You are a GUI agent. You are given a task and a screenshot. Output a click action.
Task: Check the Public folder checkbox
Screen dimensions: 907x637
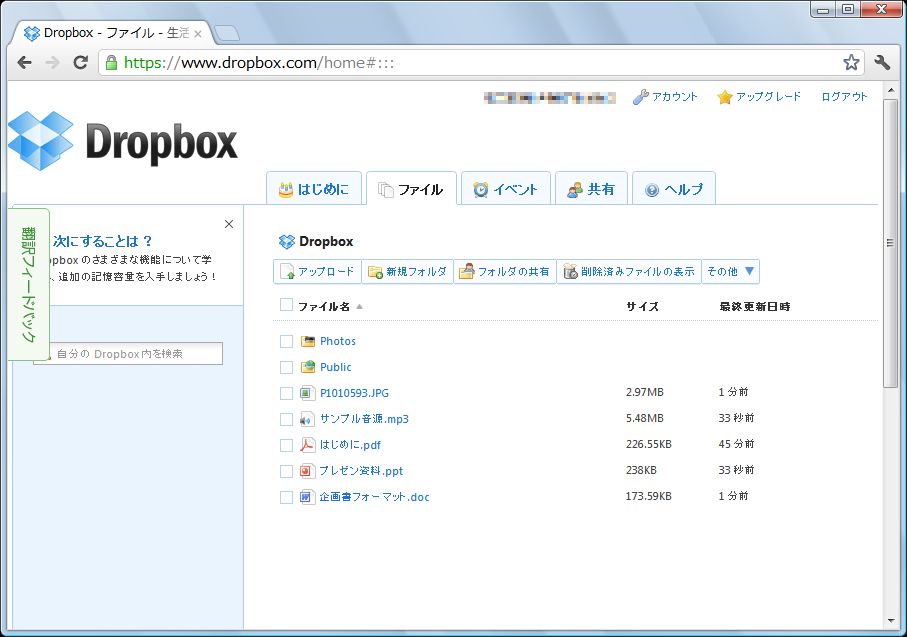tap(286, 367)
